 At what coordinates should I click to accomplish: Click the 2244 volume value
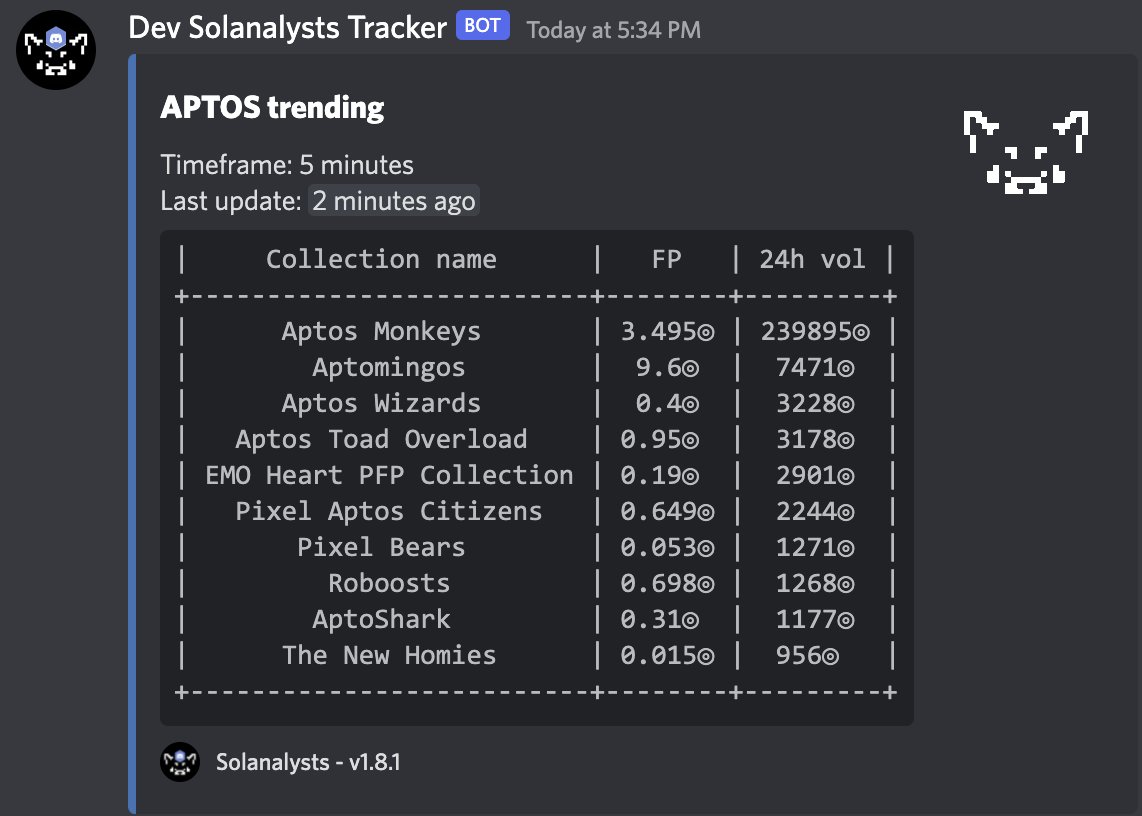[815, 511]
